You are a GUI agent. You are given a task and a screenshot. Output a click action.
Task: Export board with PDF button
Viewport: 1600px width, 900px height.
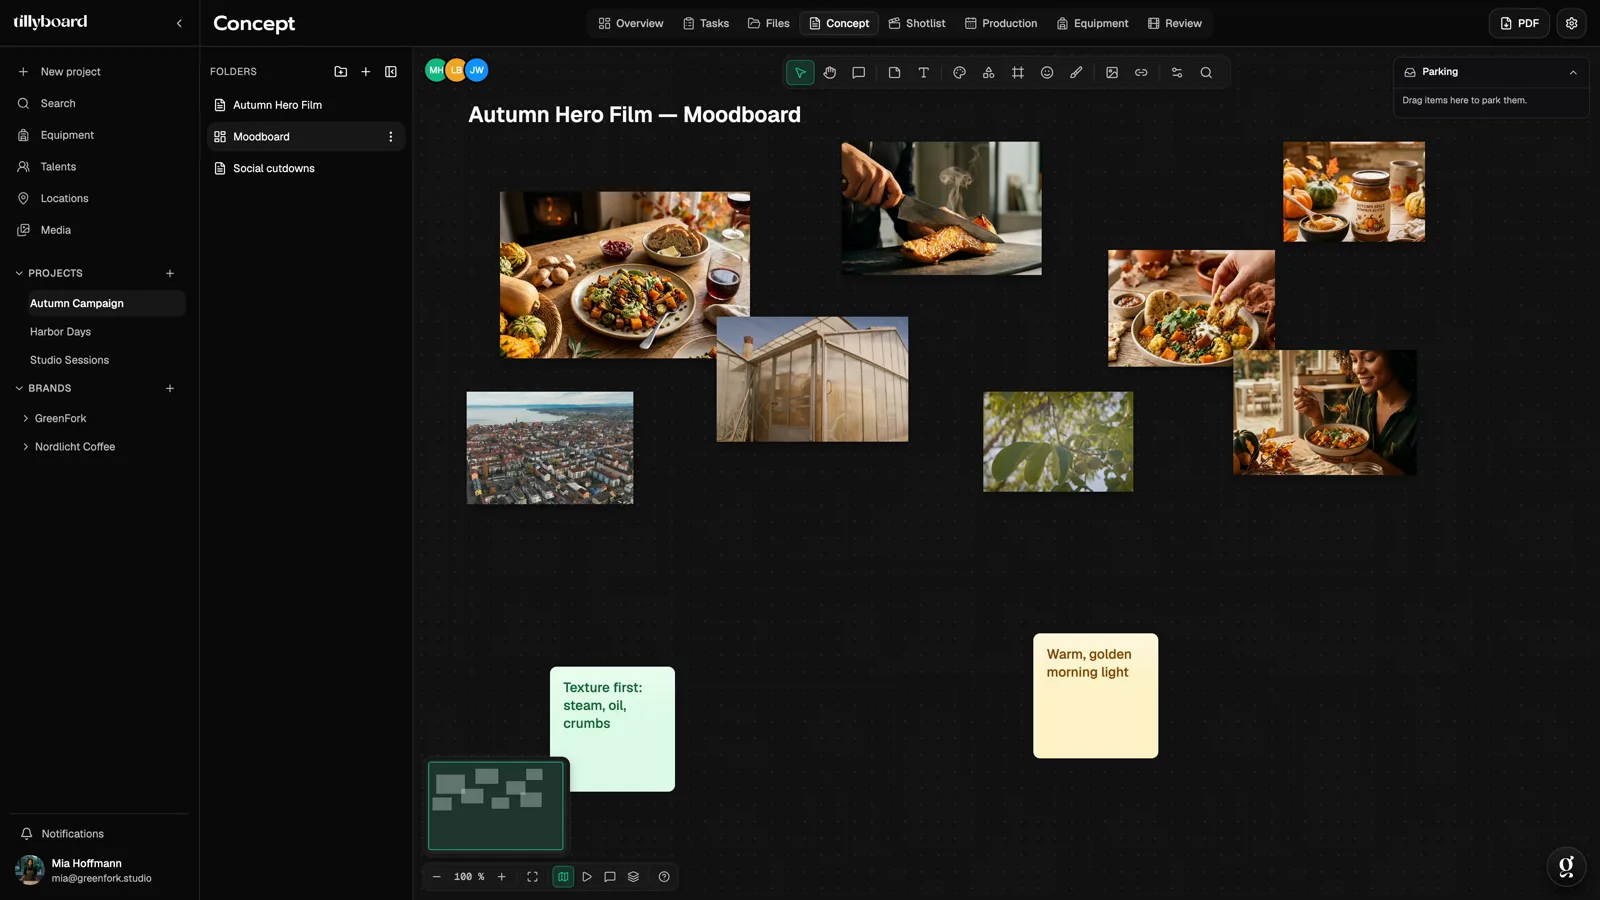(1519, 23)
